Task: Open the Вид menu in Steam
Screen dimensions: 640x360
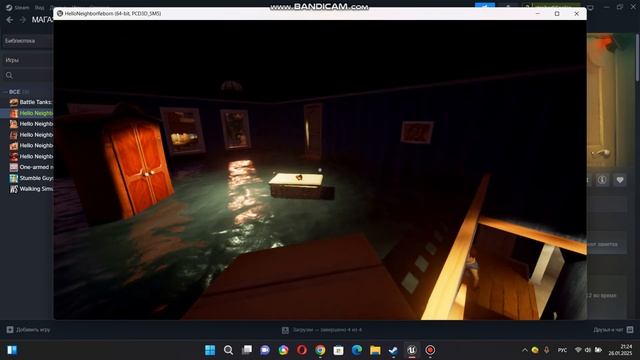Action: 40,7
